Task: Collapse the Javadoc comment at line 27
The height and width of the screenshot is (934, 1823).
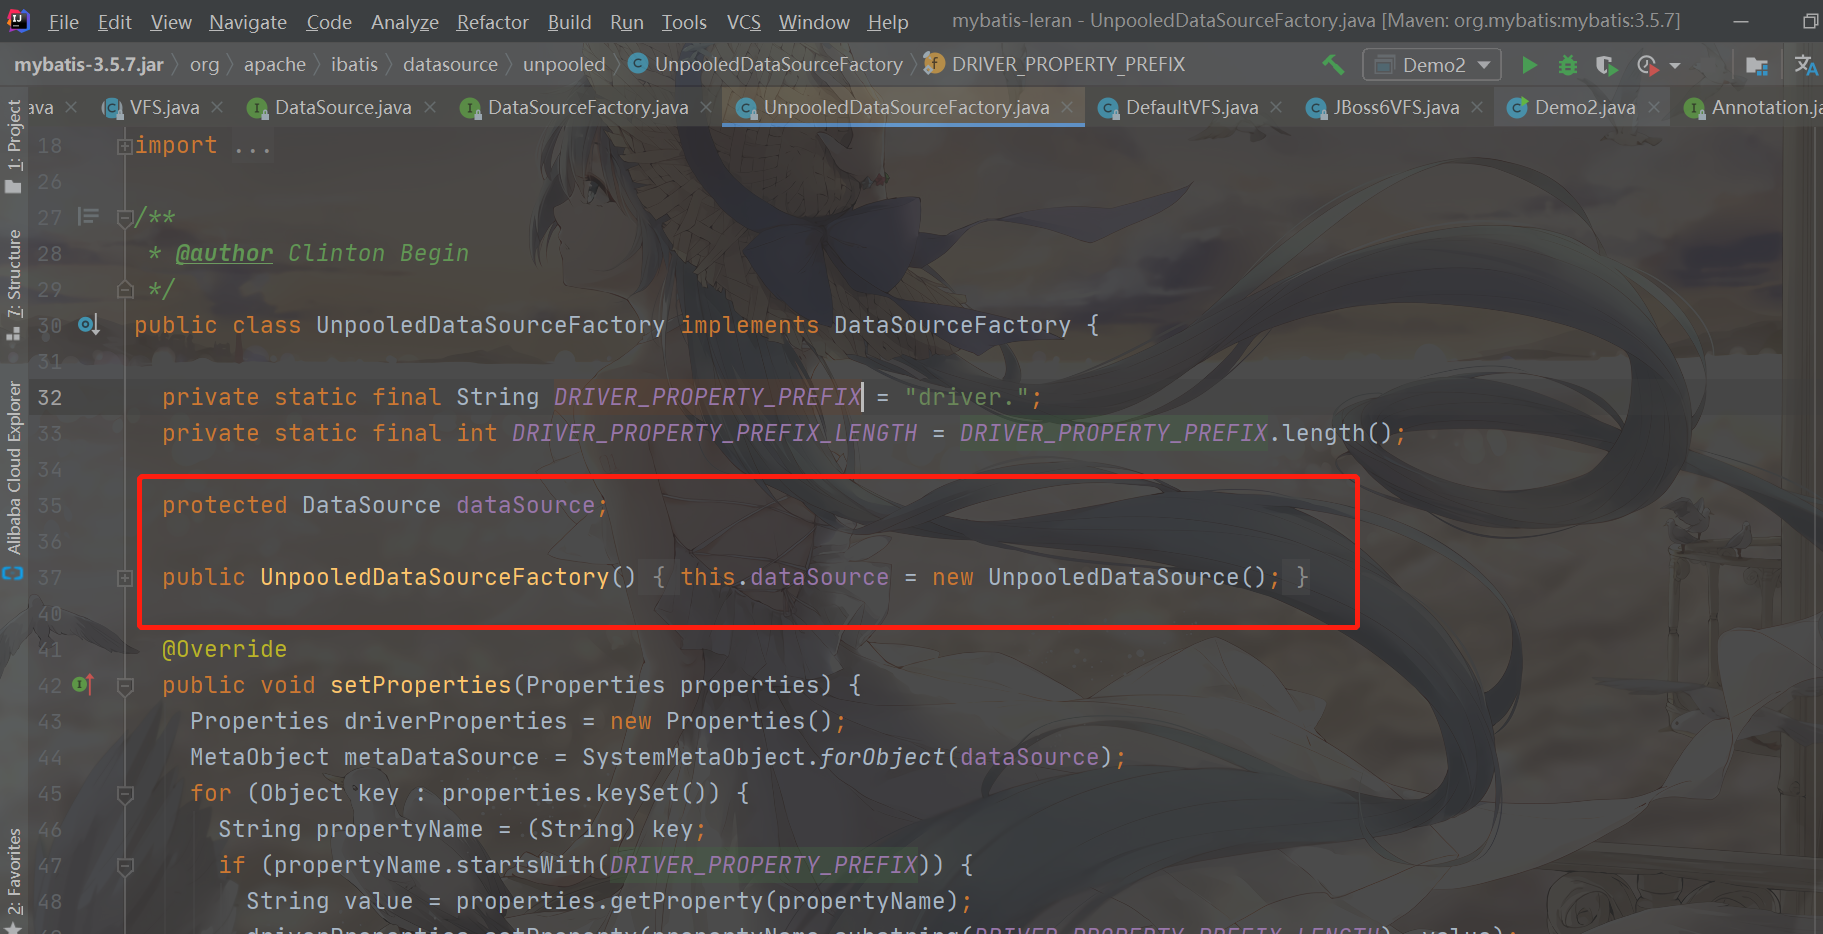Action: [x=125, y=218]
